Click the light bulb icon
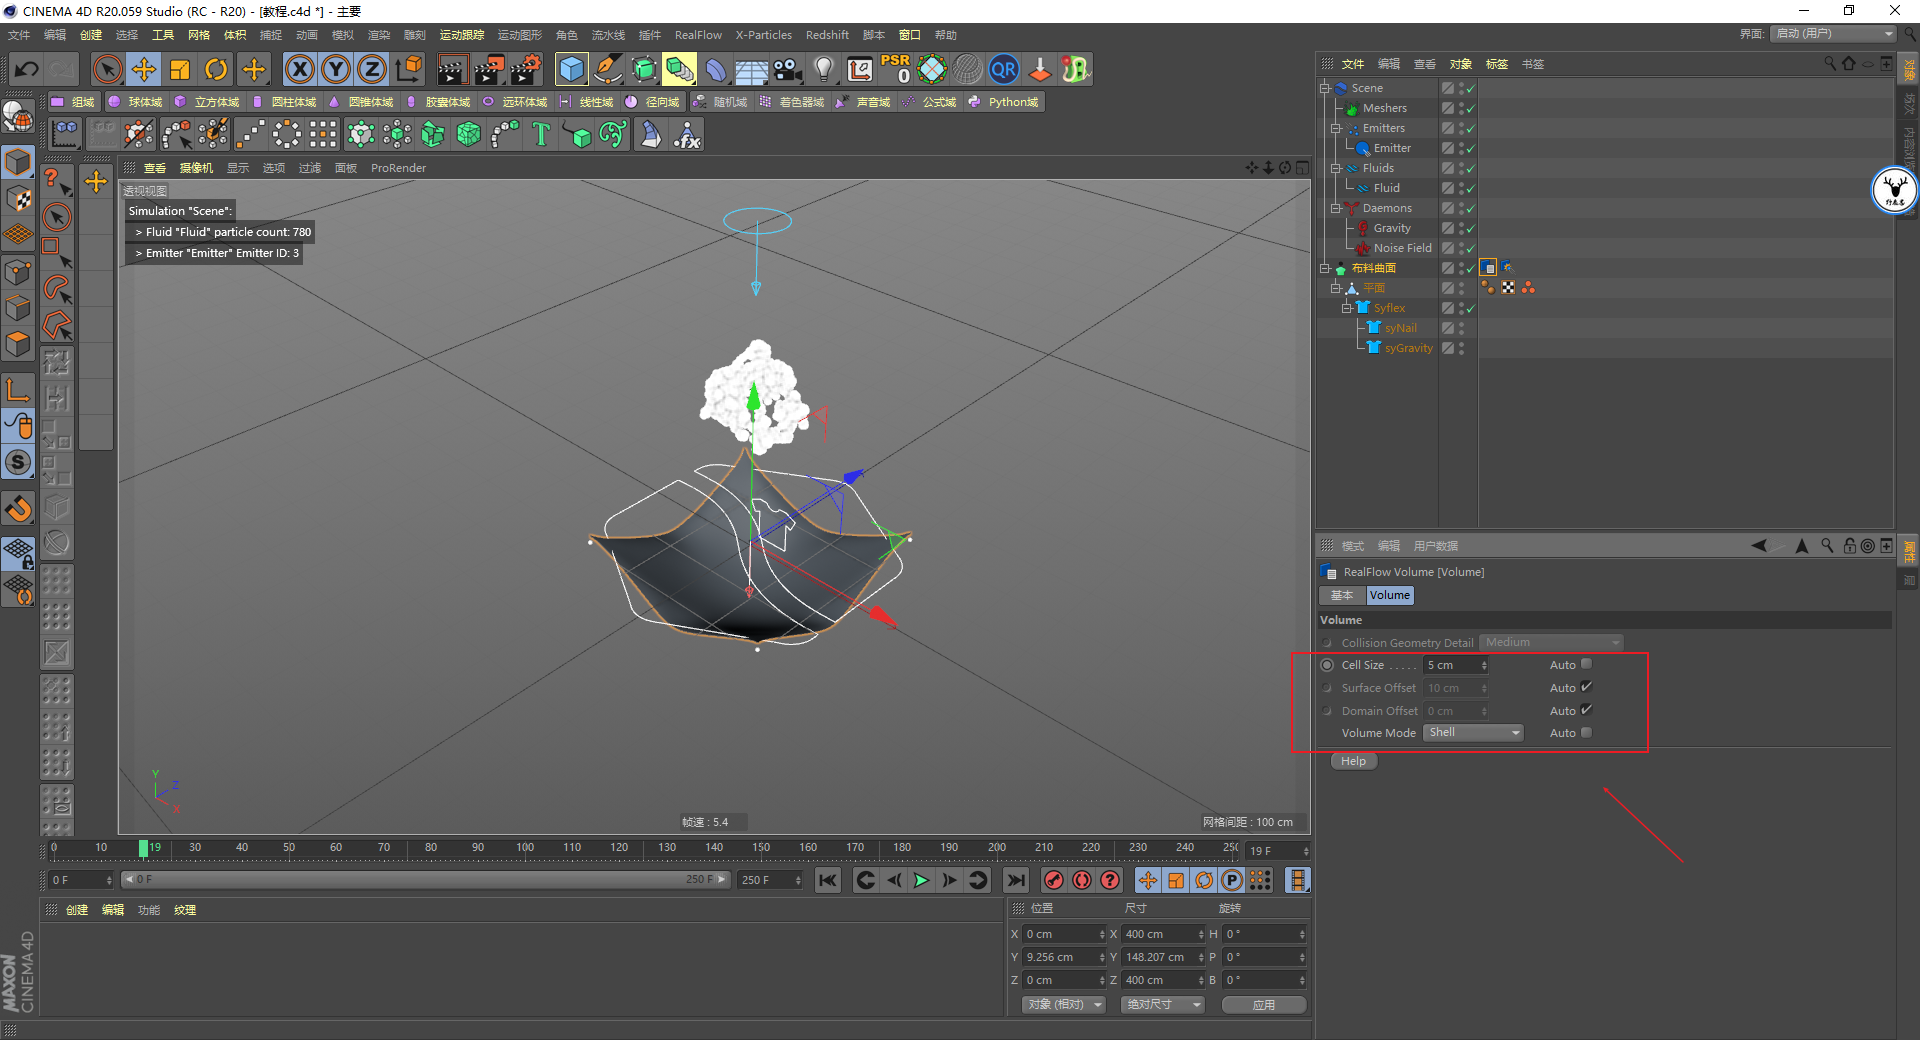The width and height of the screenshot is (1920, 1040). (x=823, y=70)
